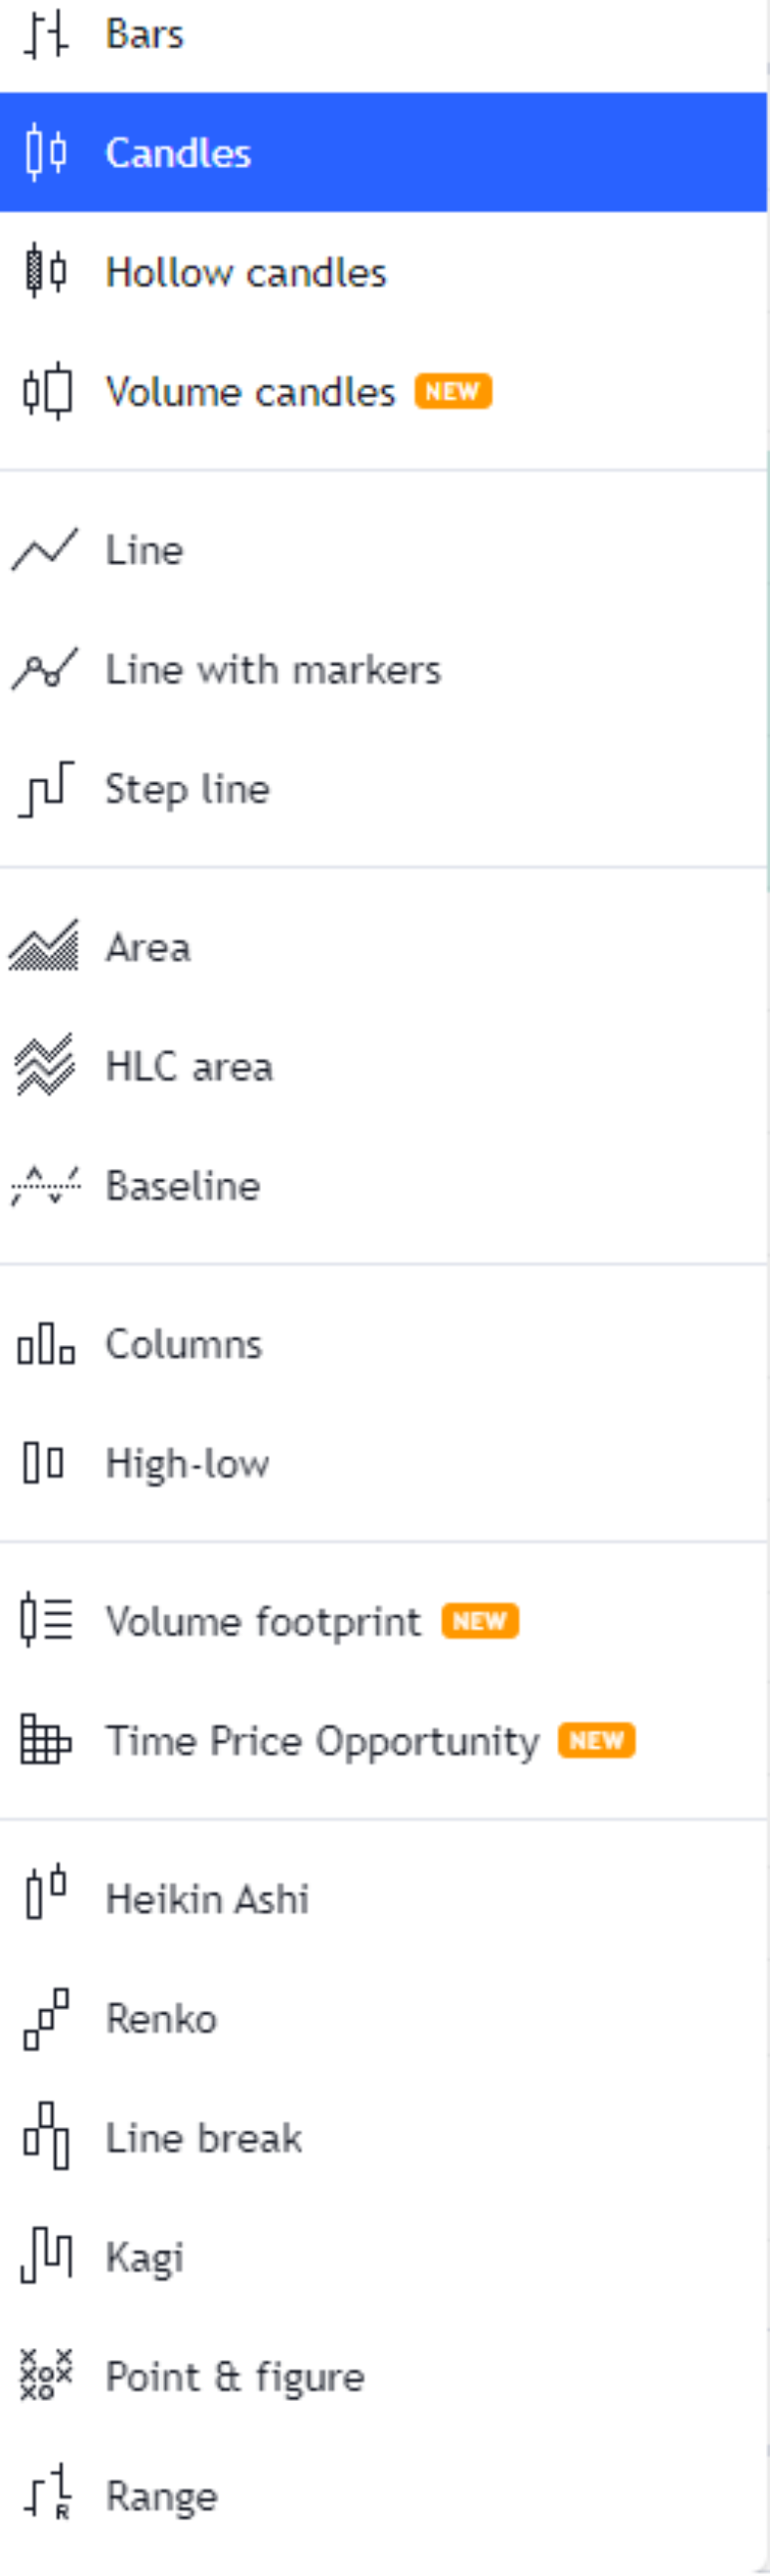Select Area chart style

pos(148,947)
